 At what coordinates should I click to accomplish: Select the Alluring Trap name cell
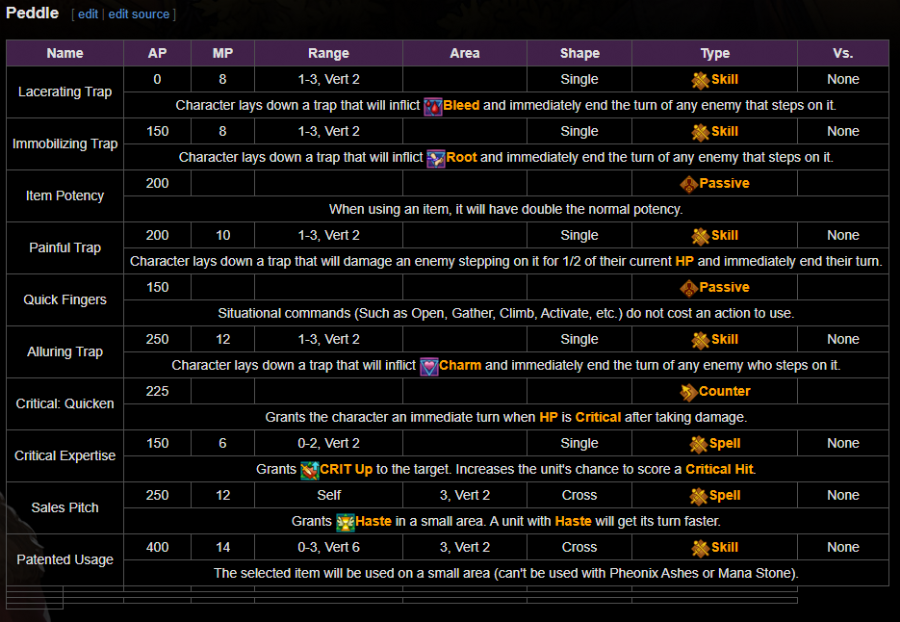pos(65,352)
